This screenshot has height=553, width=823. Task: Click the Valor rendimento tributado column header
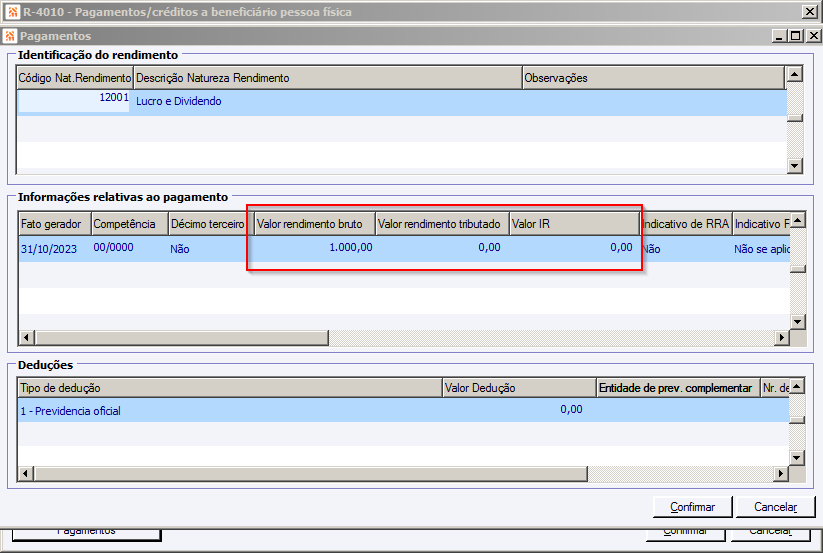(442, 224)
